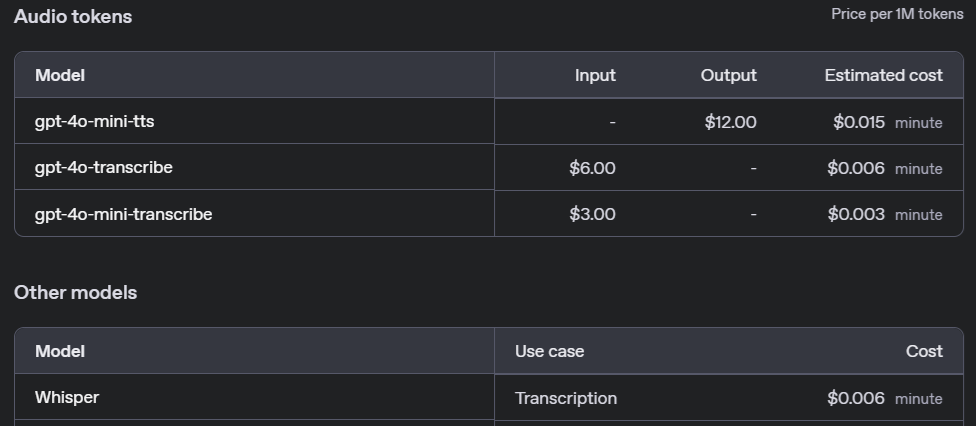Click Whisper's $0.006 per minute cost
976x426 pixels.
(x=884, y=399)
